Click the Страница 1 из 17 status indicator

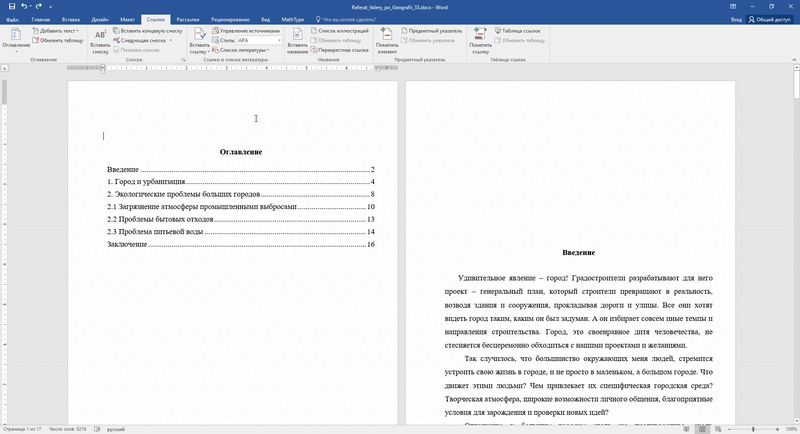pos(22,429)
